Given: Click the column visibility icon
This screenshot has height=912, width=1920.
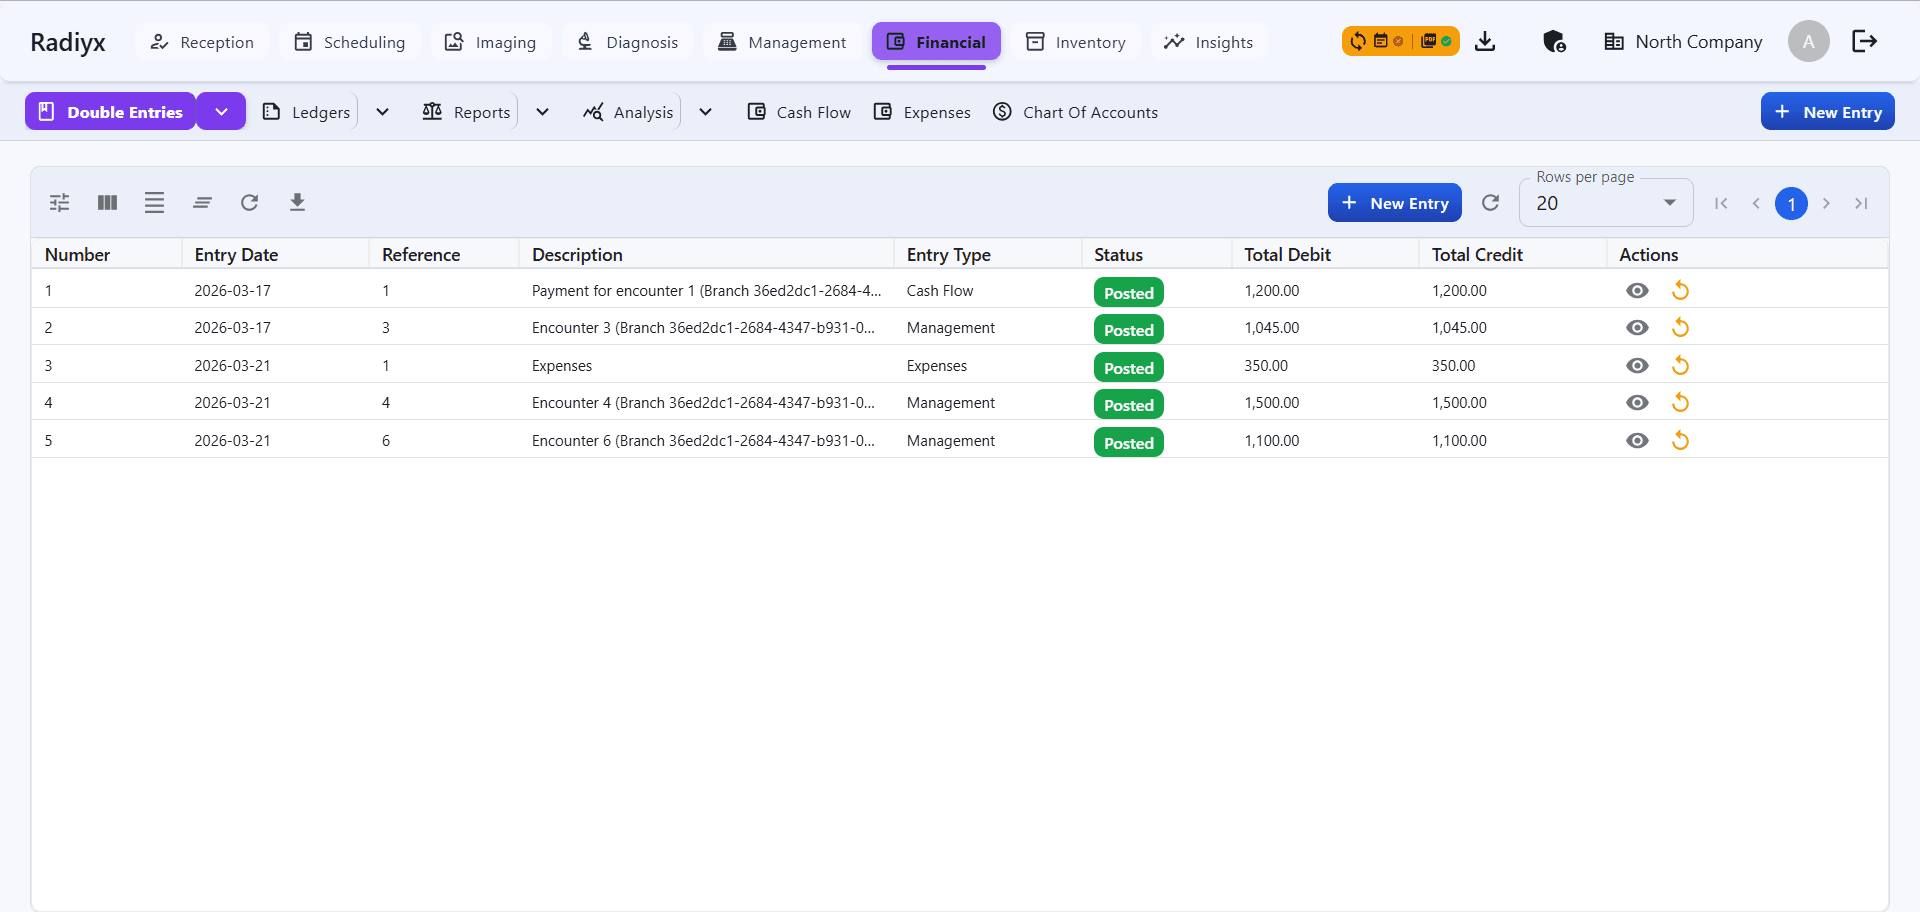Looking at the screenshot, I should pyautogui.click(x=107, y=202).
